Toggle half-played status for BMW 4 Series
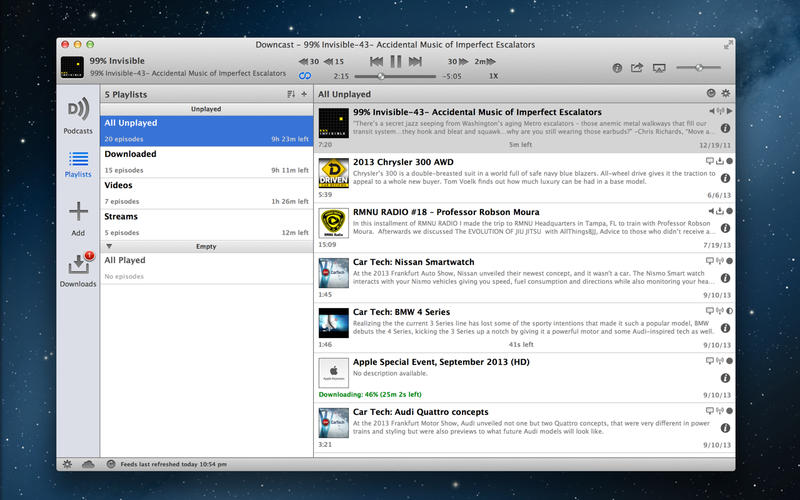This screenshot has height=500, width=800. 730,311
